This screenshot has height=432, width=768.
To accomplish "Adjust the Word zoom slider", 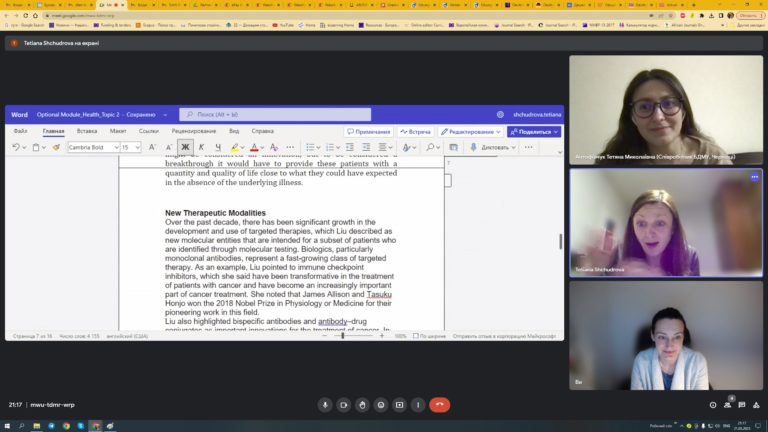I will pos(343,336).
